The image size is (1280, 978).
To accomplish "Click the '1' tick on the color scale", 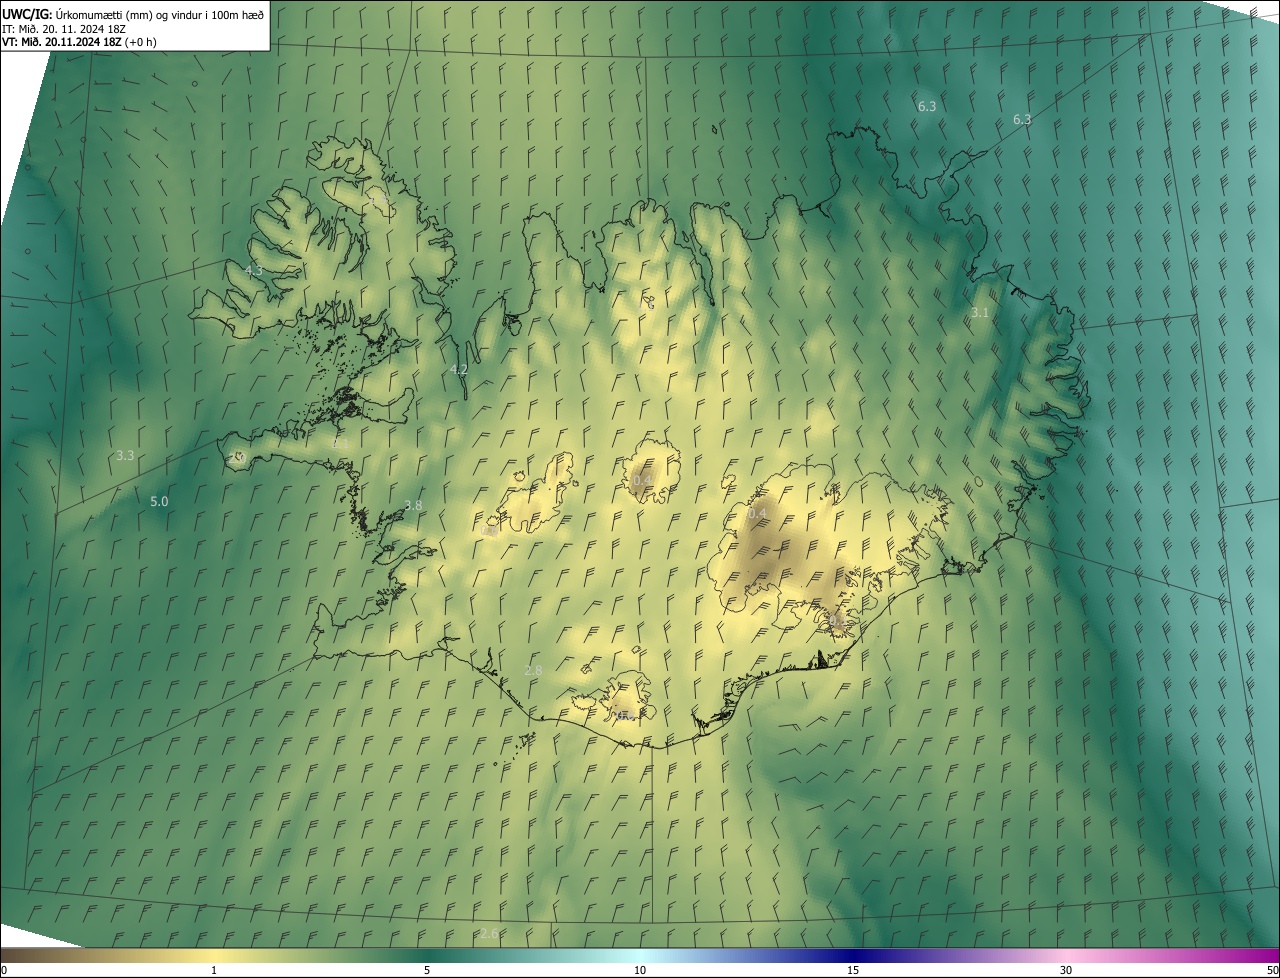I will pos(214,970).
